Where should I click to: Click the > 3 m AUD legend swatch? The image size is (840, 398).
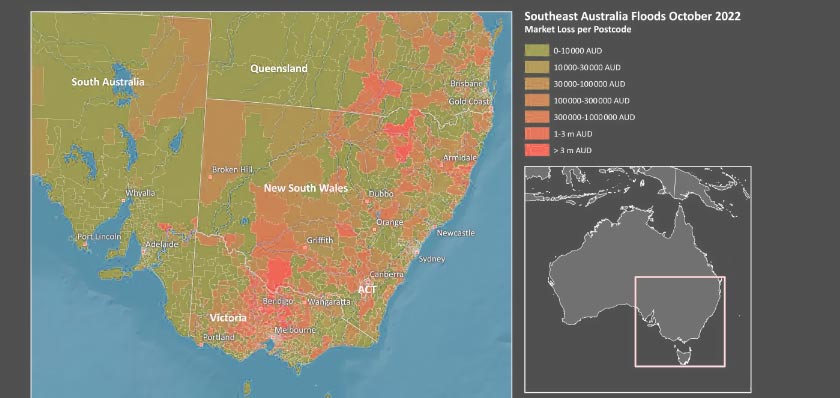click(537, 151)
